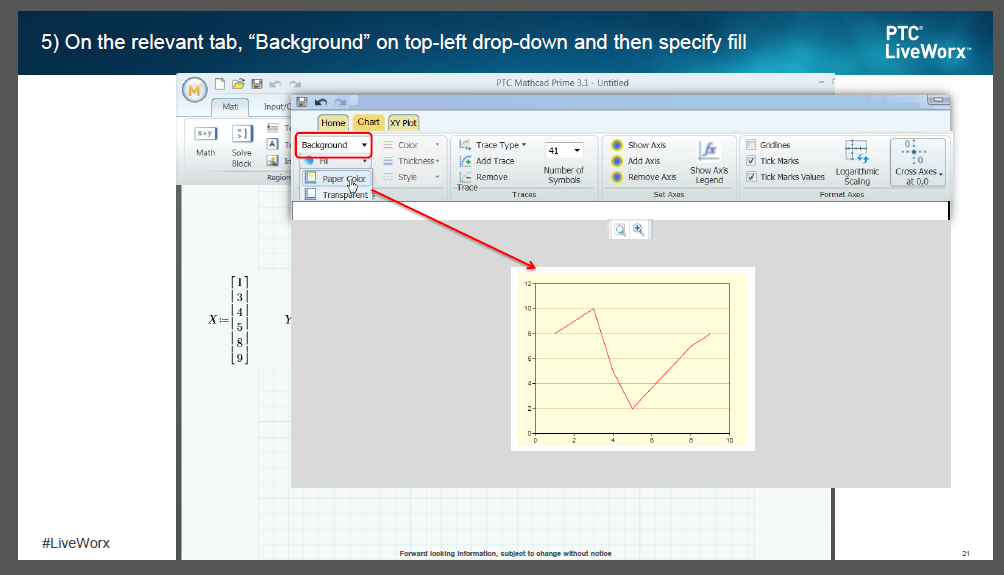
Task: Click the text block icon above the A icon
Action: (x=272, y=128)
